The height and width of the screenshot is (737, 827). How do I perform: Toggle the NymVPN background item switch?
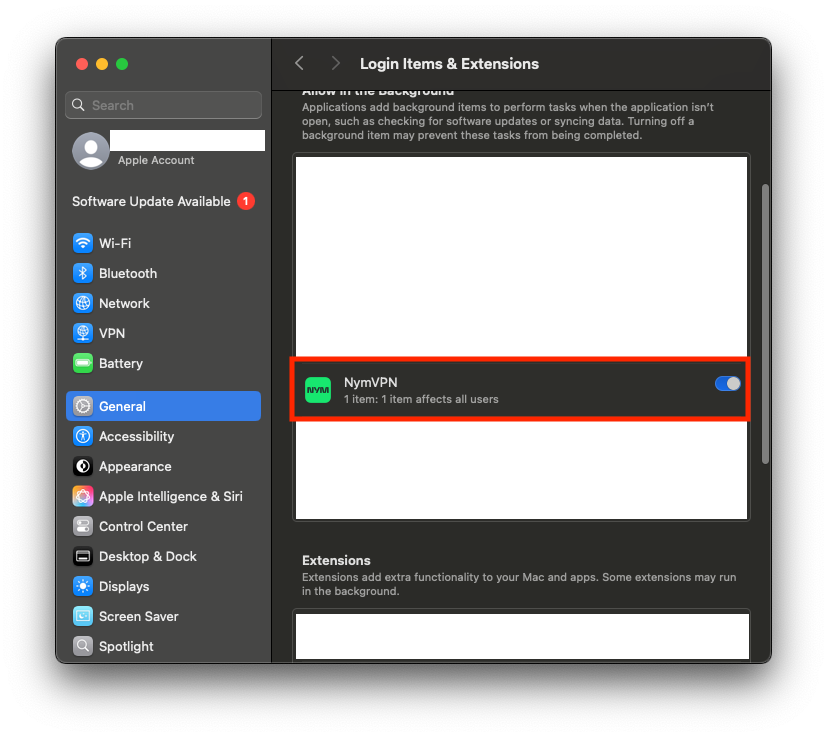coord(727,384)
